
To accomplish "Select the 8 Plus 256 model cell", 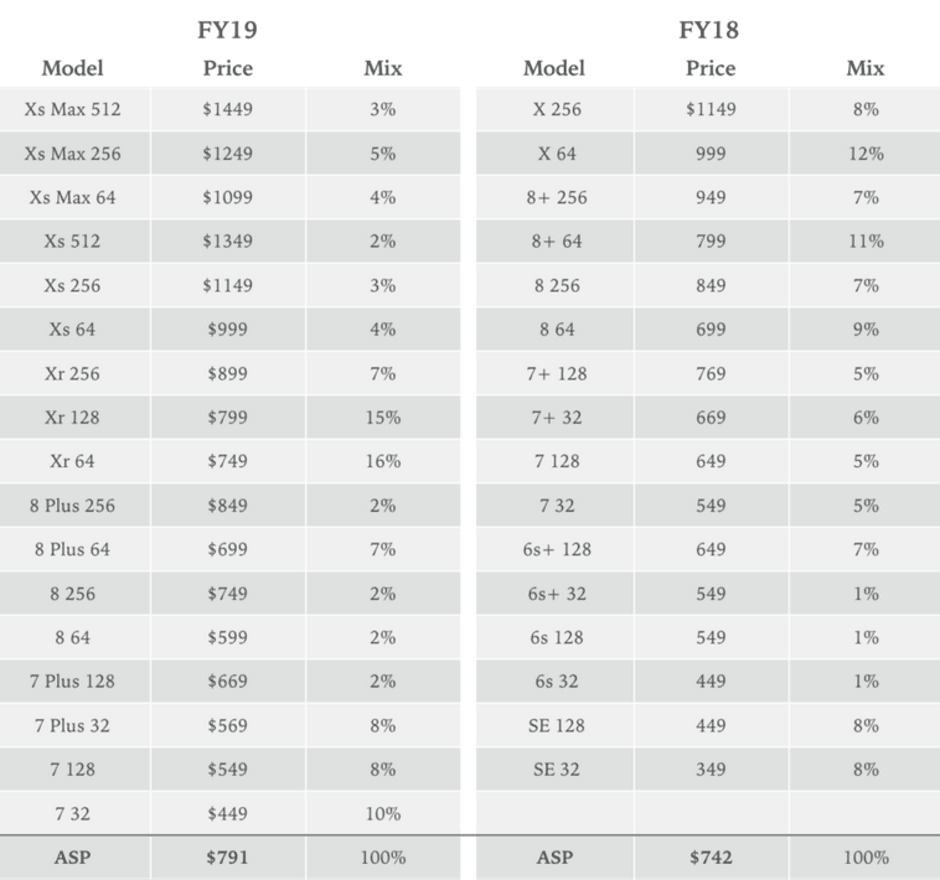I will click(73, 505).
